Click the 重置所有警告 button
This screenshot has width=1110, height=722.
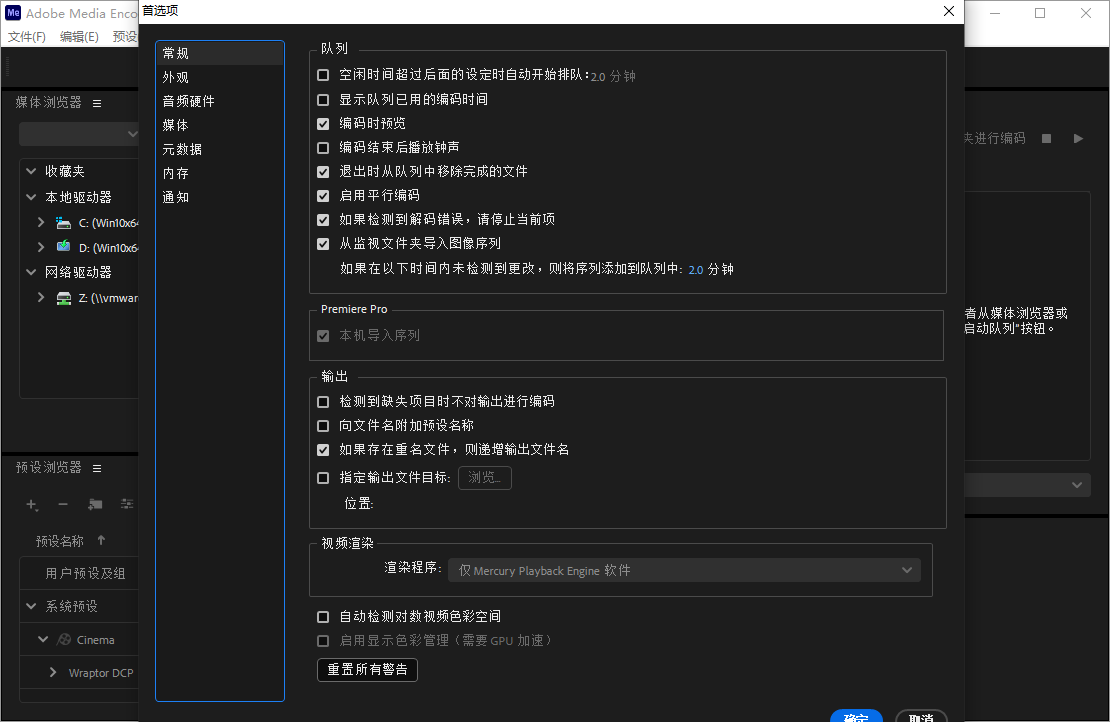pos(367,670)
